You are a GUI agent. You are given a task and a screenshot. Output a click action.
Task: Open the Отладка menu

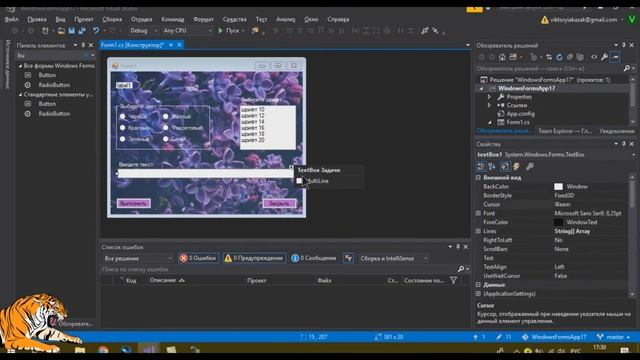tap(142, 19)
